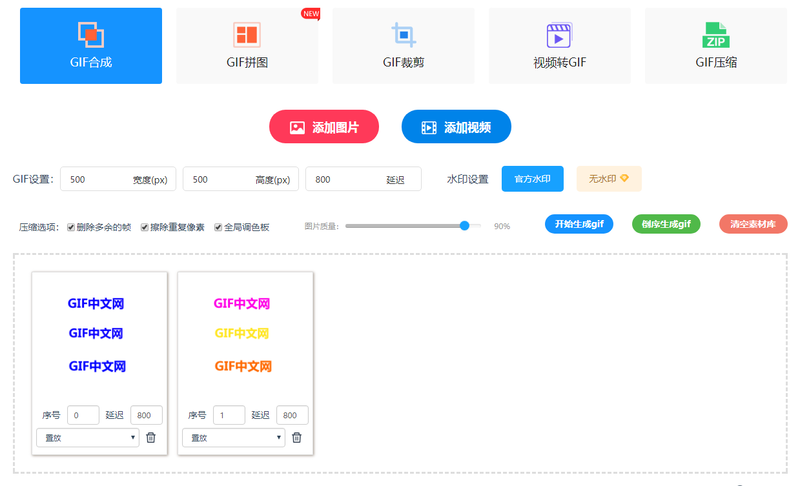Viewport: 800px width, 486px height.
Task: Click the 图片质量 slider handle
Action: click(x=464, y=225)
